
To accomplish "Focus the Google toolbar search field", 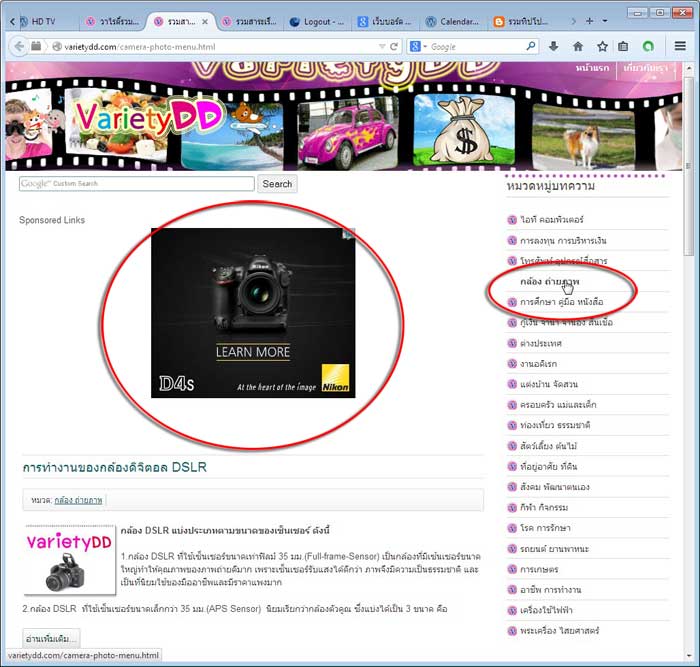I will 477,46.
